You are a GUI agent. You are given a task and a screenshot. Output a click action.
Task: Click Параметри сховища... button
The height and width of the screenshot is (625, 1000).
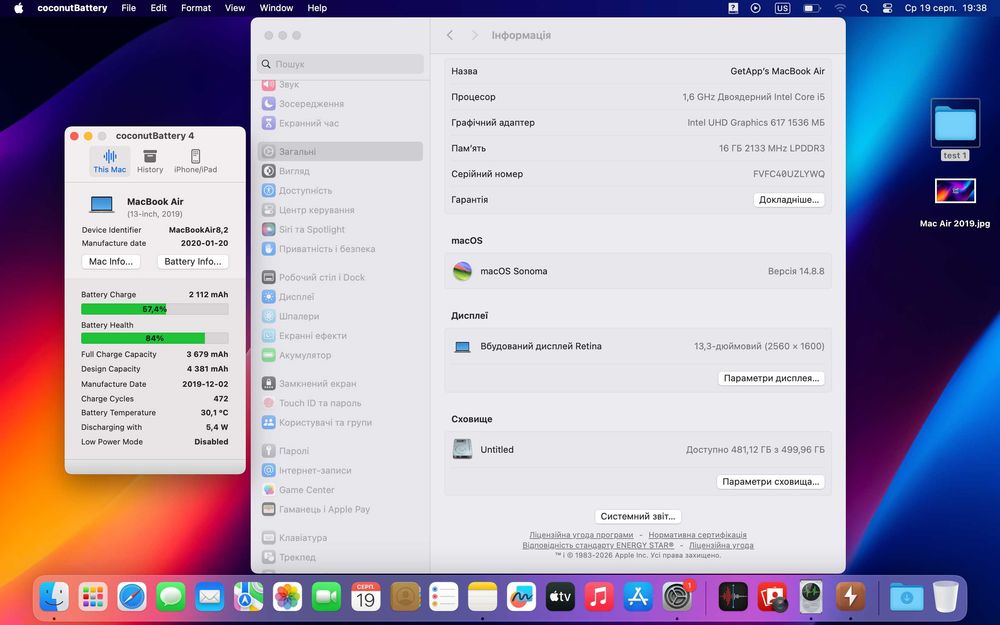(770, 482)
